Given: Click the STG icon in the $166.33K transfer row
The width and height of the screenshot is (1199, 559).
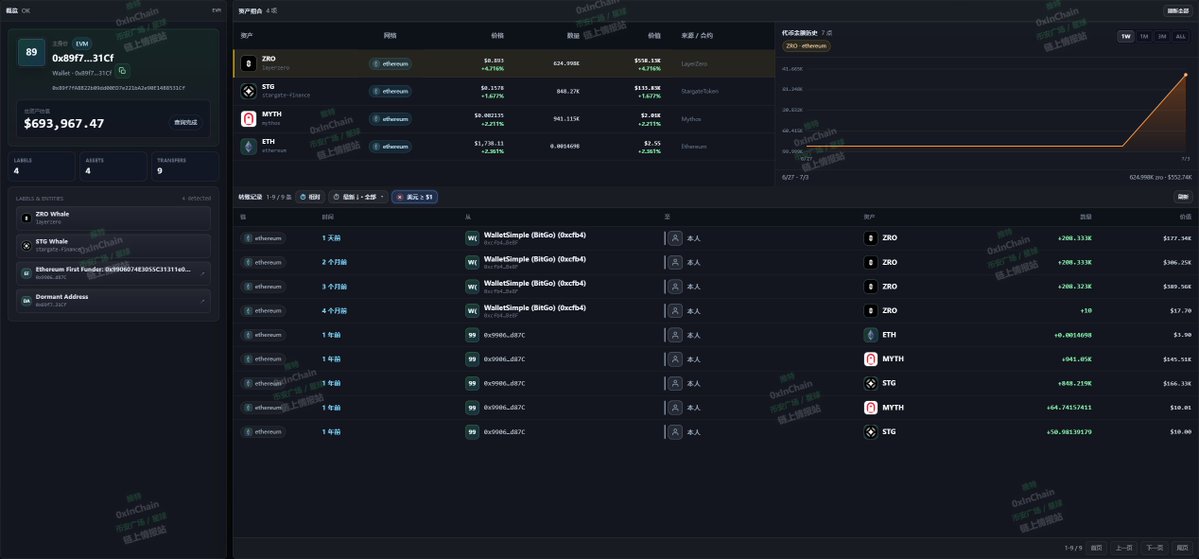Looking at the screenshot, I should (870, 383).
